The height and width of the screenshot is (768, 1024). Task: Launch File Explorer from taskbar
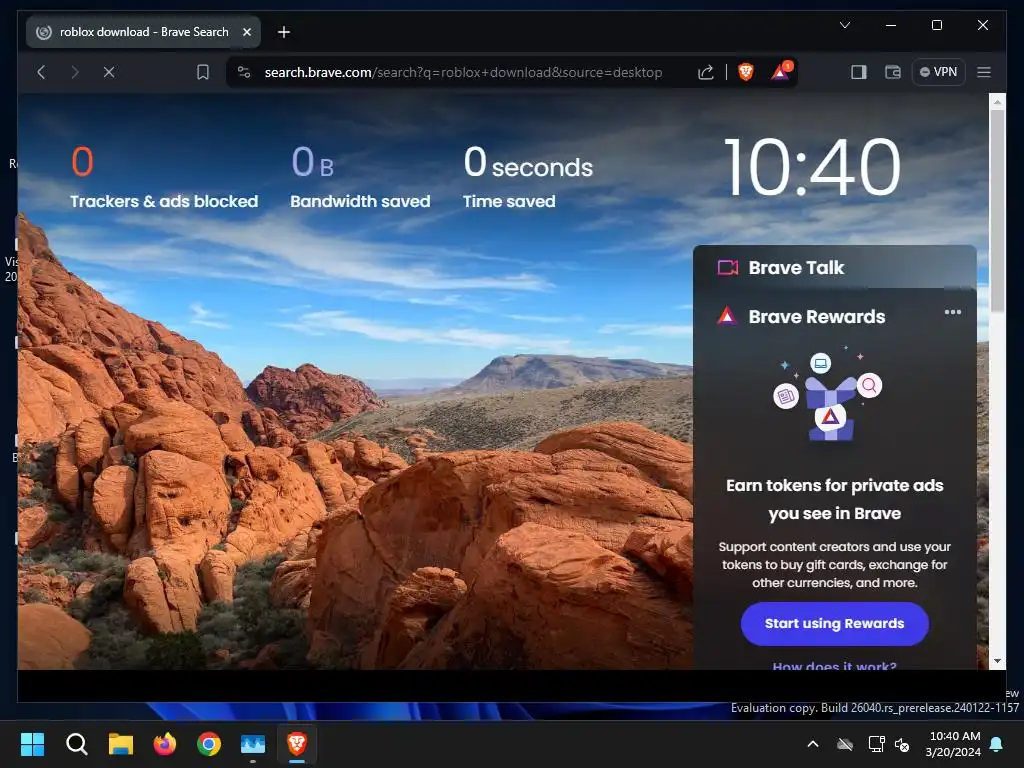click(121, 744)
